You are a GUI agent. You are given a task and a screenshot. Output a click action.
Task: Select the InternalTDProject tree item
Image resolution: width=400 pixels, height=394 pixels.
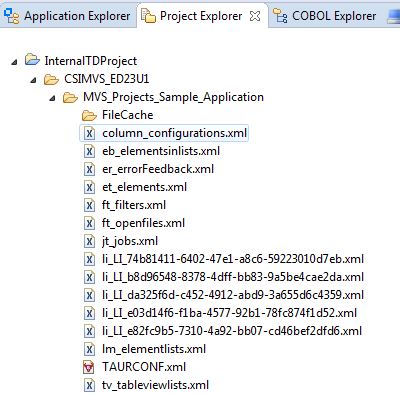(91, 61)
